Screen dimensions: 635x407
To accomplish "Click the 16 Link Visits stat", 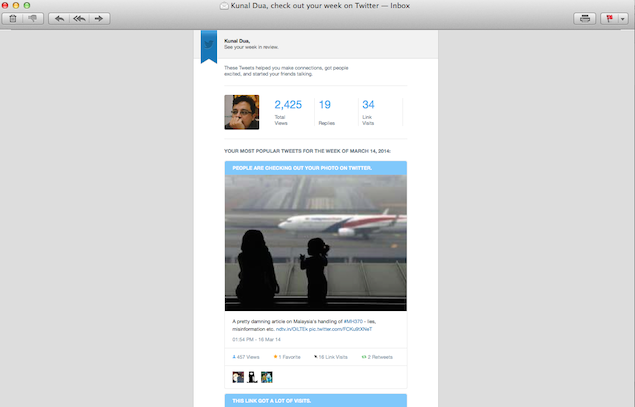I will tap(330, 357).
